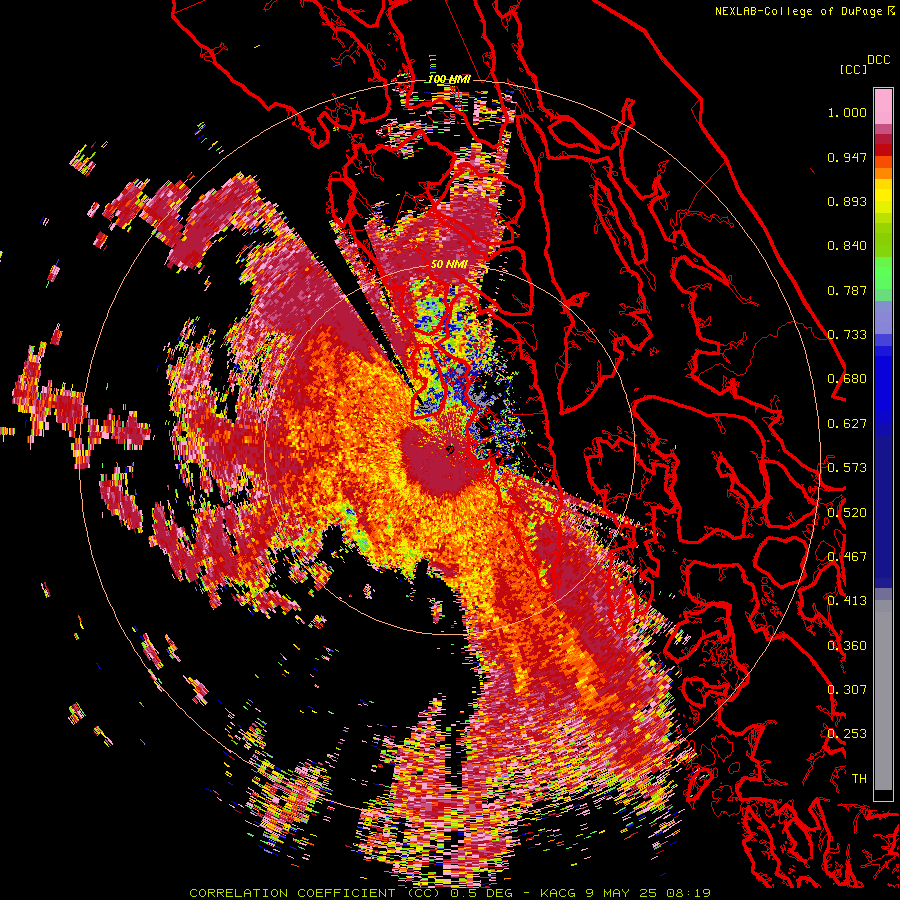
Task: Click the [CC] unit label
Action: tap(853, 69)
